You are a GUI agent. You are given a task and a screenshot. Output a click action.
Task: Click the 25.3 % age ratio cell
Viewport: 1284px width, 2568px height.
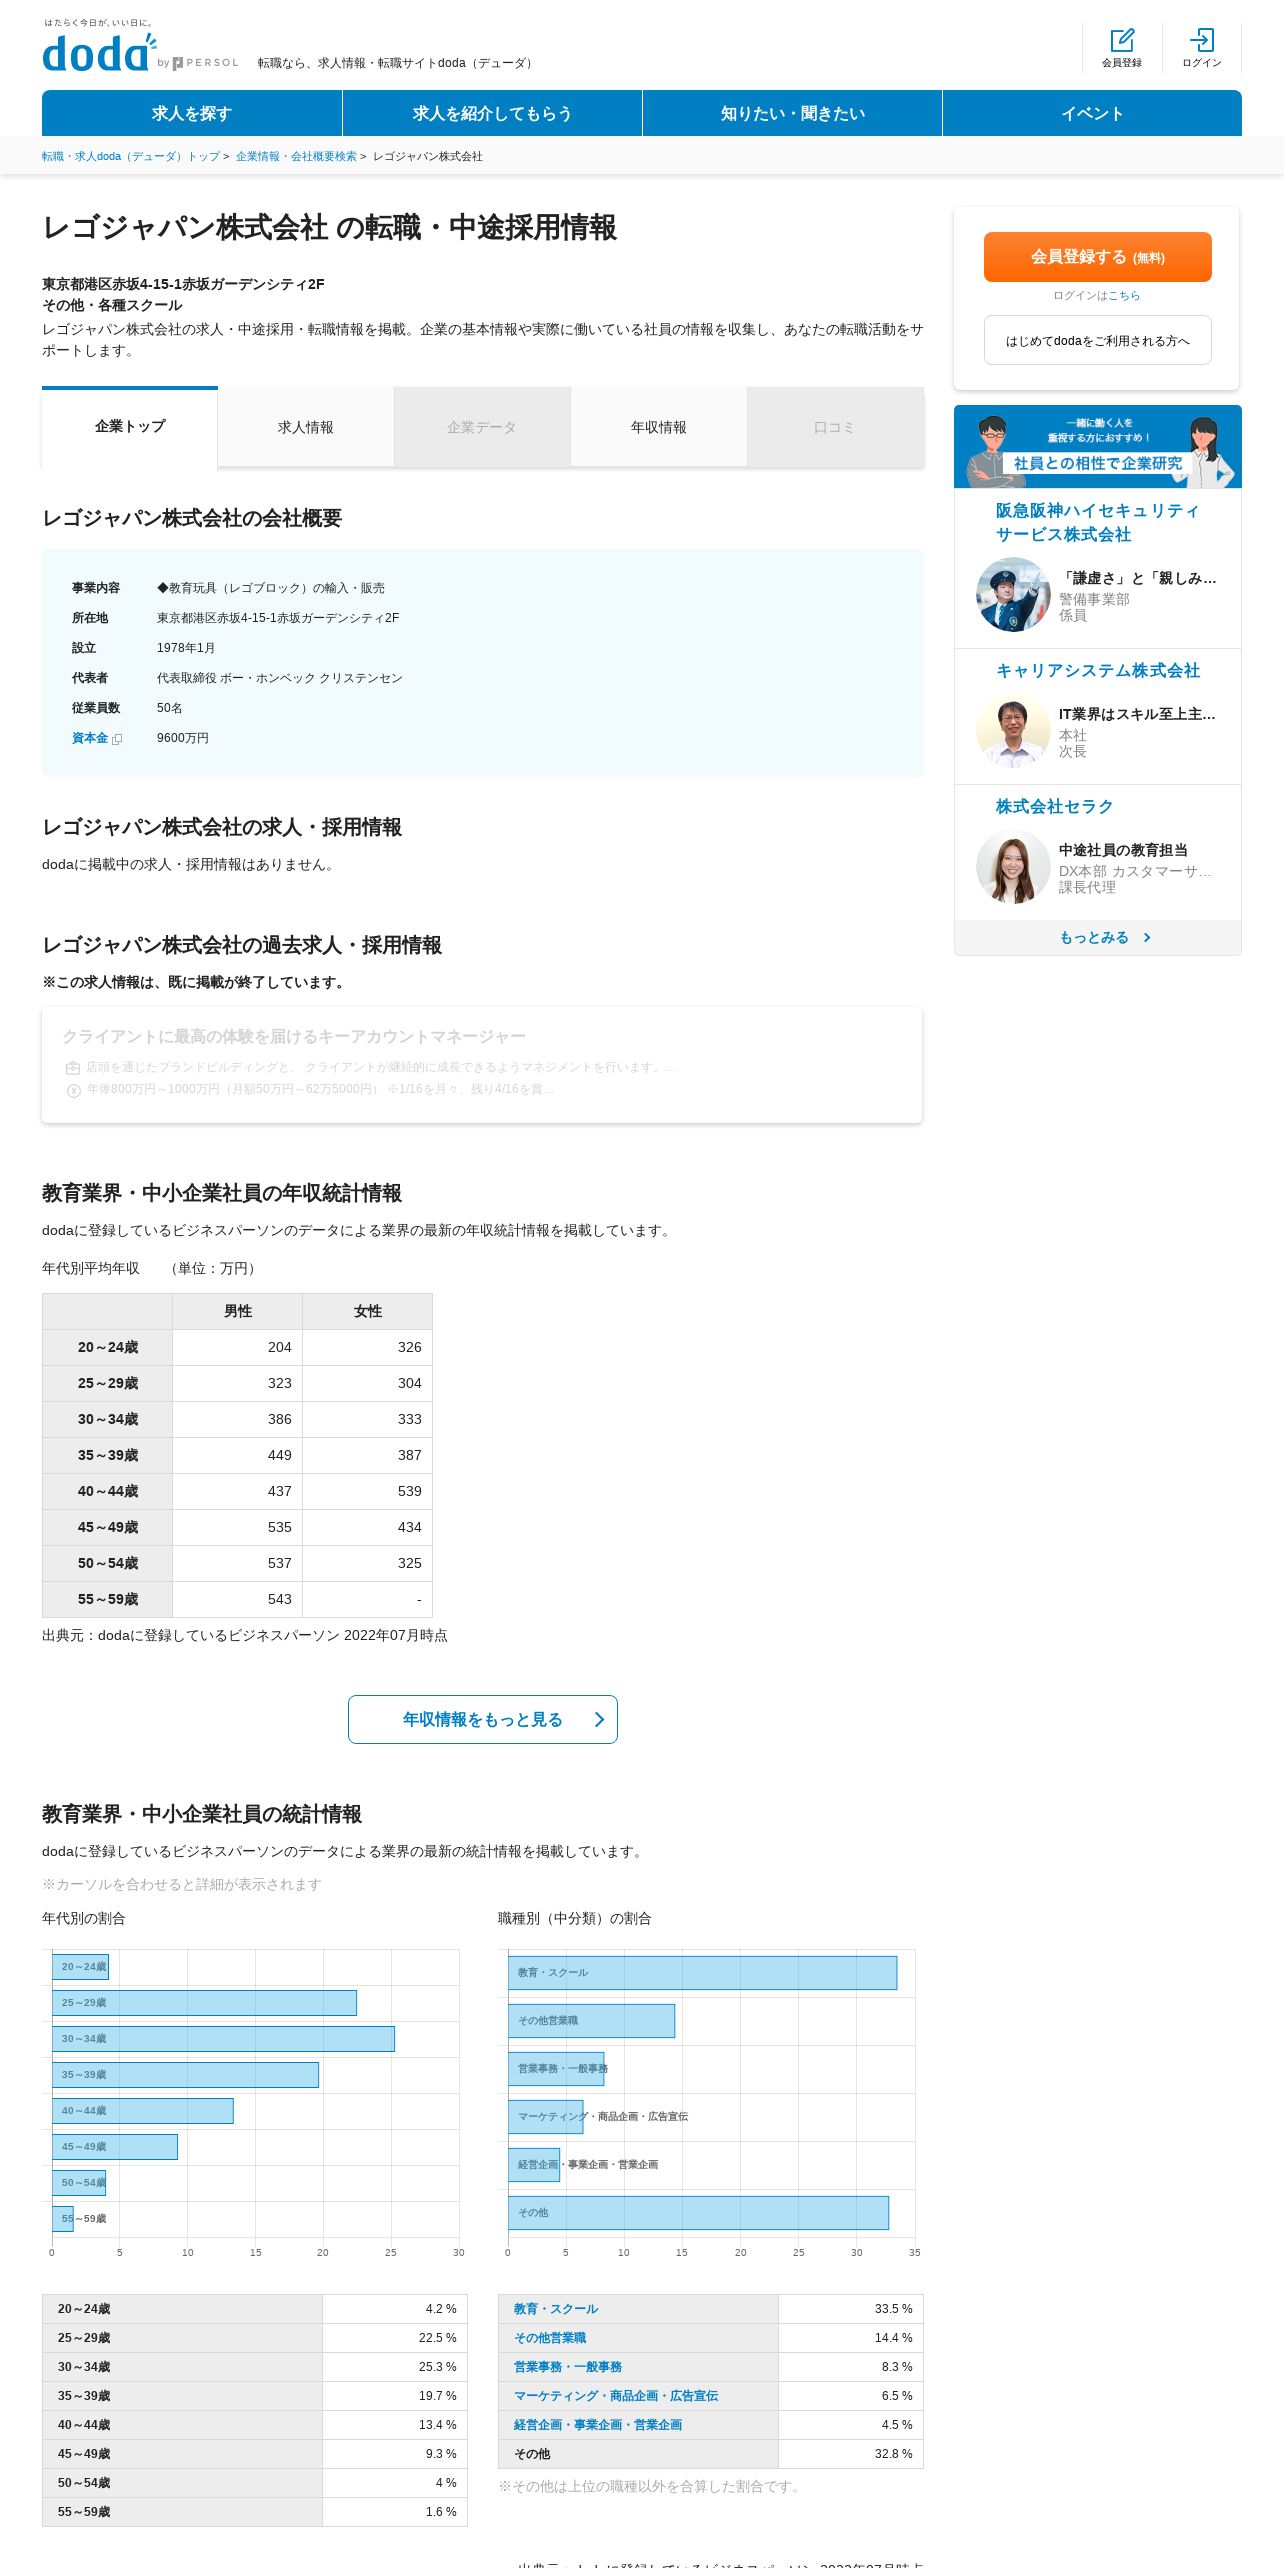[395, 2367]
